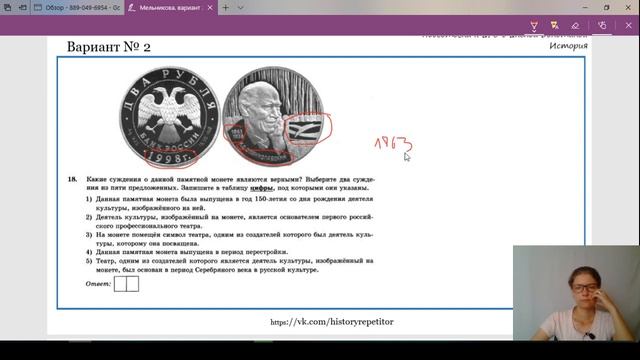Click statement 4 about перестройки
The image size is (640, 360).
pyautogui.click(x=187, y=252)
